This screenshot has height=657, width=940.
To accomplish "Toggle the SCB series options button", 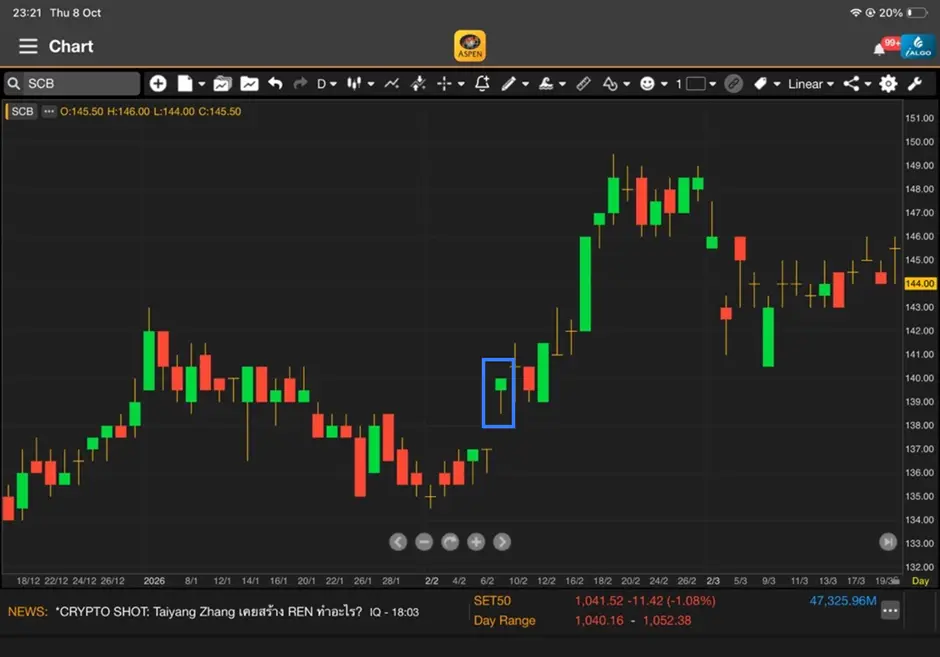I will tap(49, 111).
